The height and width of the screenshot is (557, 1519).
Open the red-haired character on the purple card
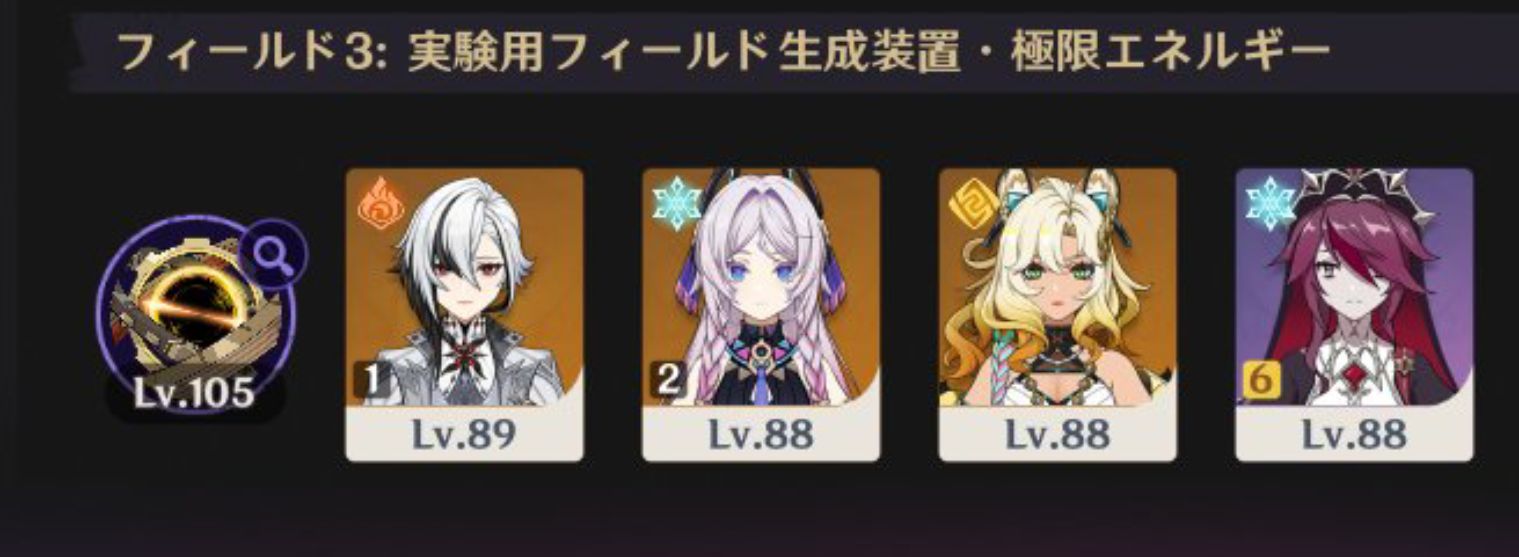pyautogui.click(x=1354, y=288)
